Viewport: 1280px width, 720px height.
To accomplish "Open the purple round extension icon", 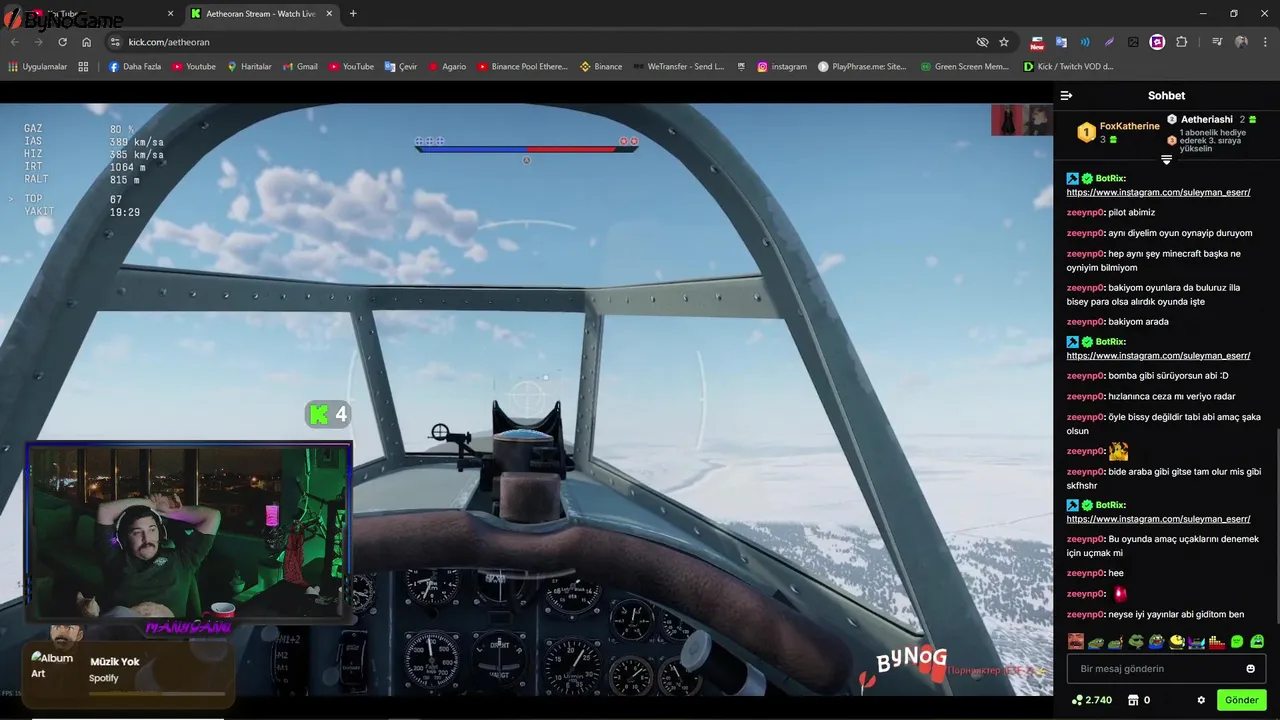I will coord(1157,42).
